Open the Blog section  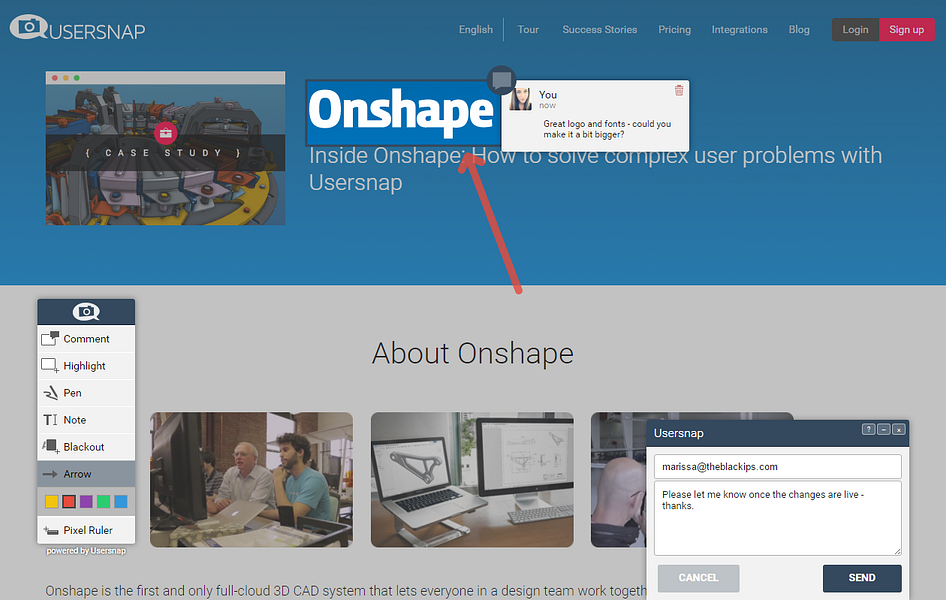[x=798, y=30]
